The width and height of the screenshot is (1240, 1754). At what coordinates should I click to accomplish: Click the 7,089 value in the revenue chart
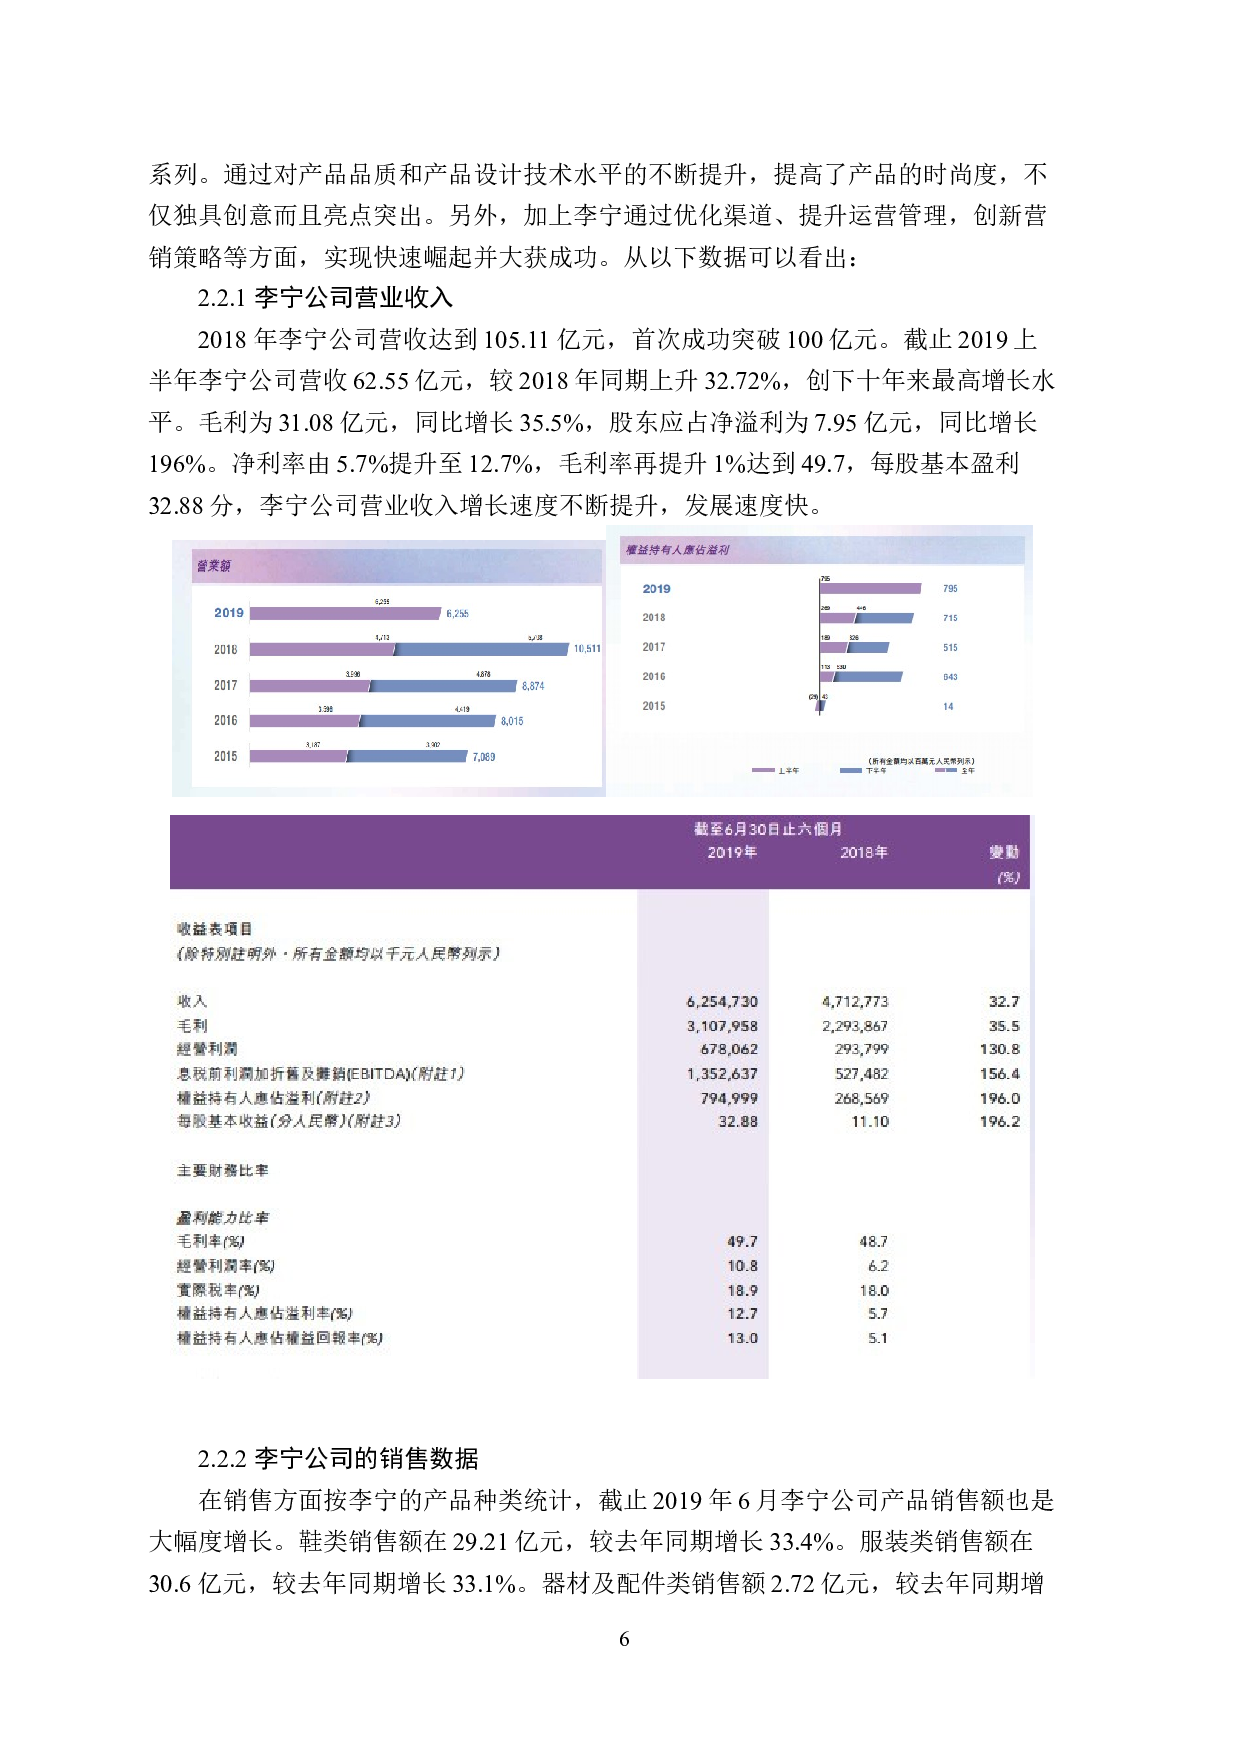coord(484,757)
